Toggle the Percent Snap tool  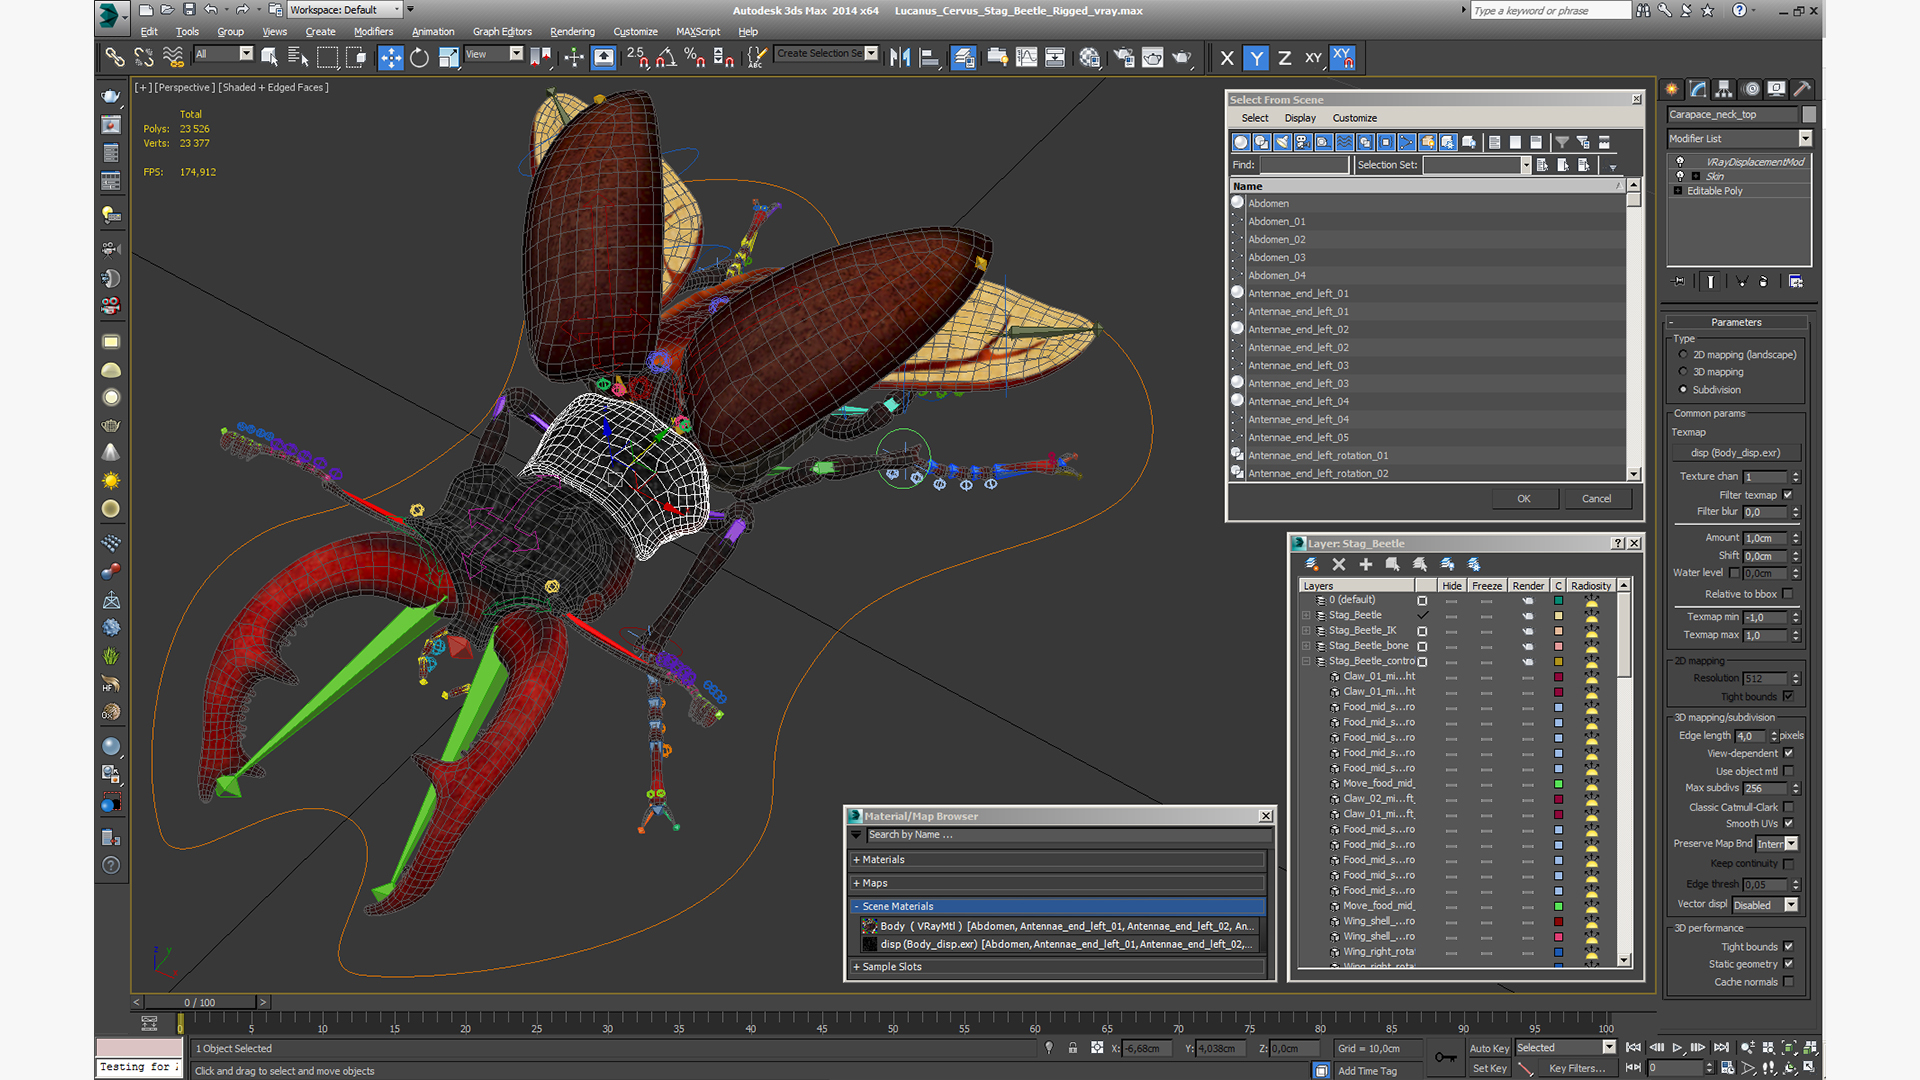click(x=695, y=57)
